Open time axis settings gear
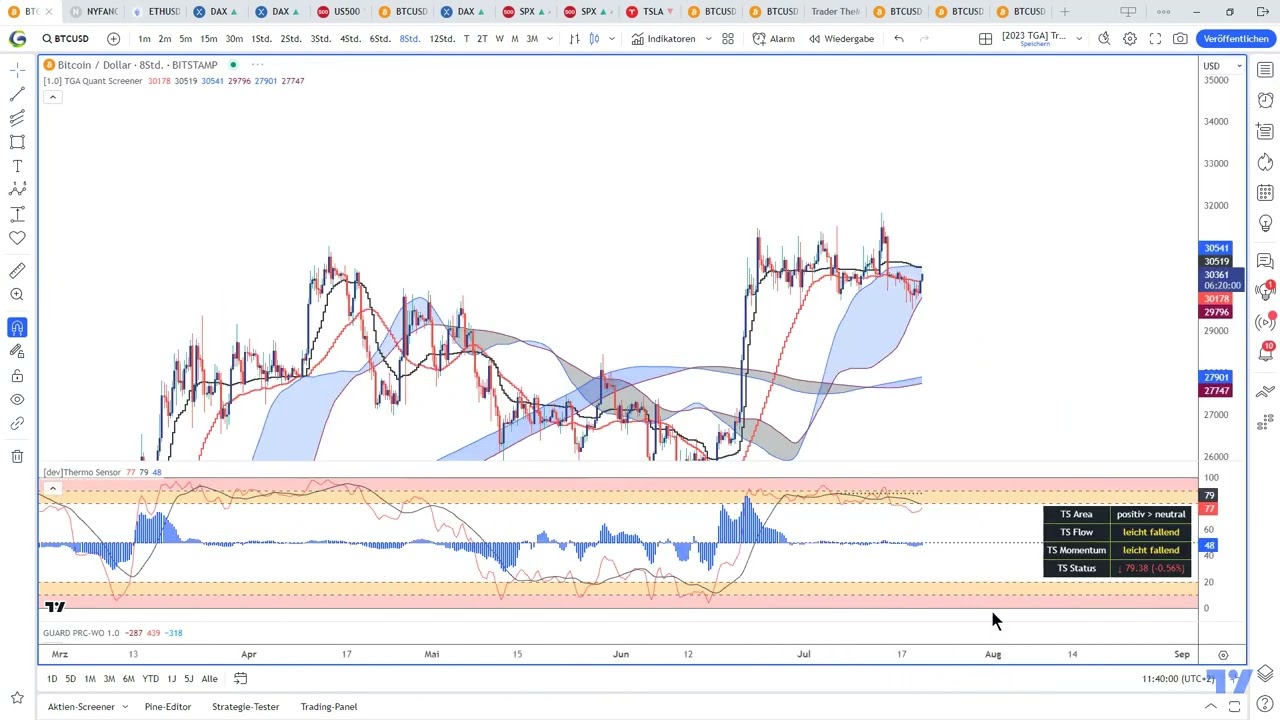1280x720 pixels. click(1223, 655)
